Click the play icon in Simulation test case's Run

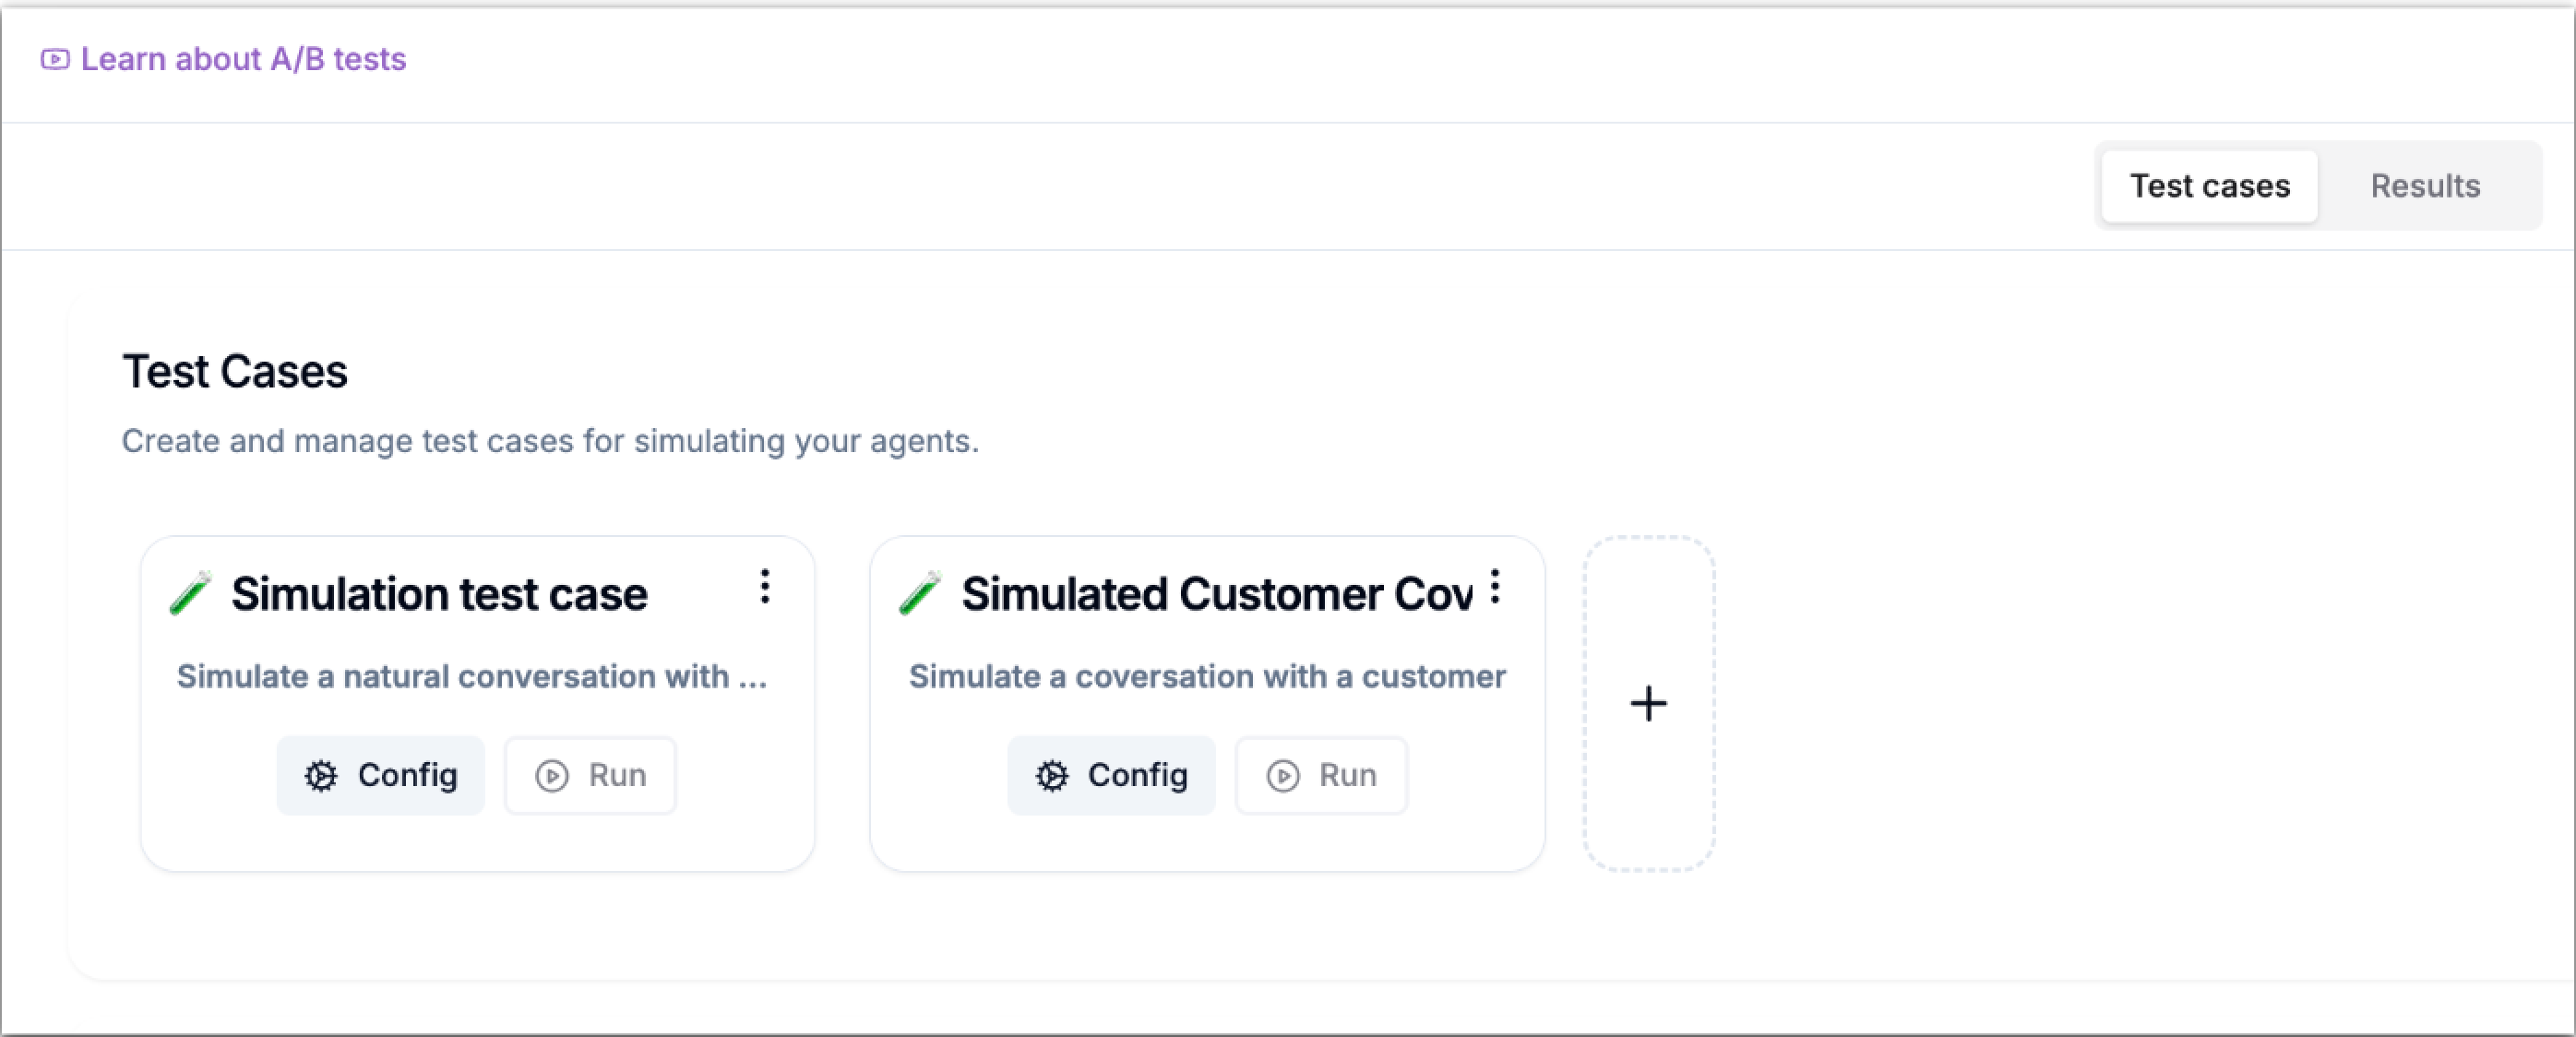(552, 776)
